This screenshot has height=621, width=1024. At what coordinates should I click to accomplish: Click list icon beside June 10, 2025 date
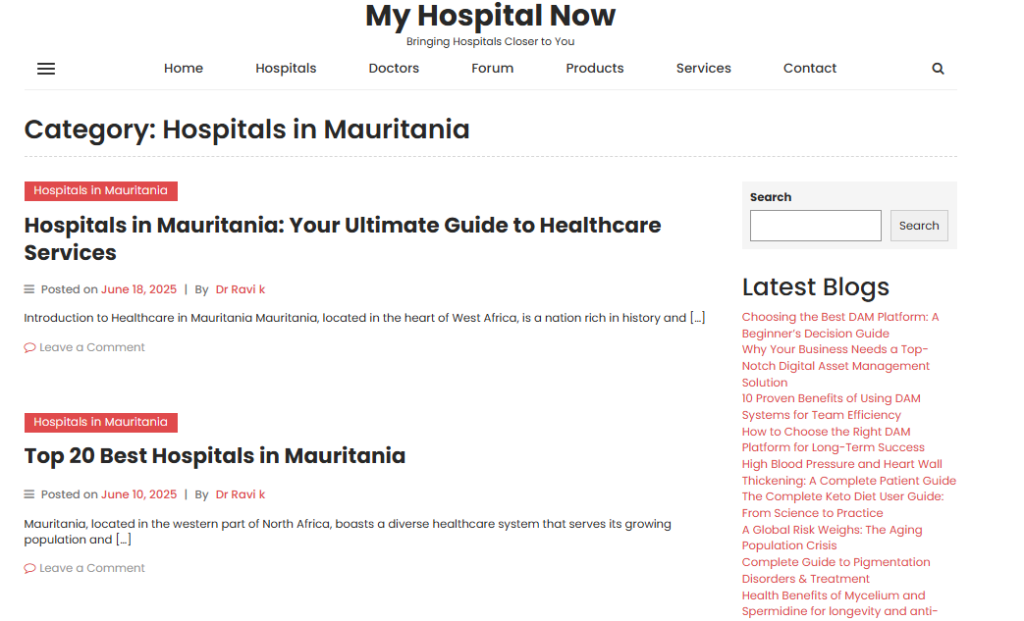[29, 494]
